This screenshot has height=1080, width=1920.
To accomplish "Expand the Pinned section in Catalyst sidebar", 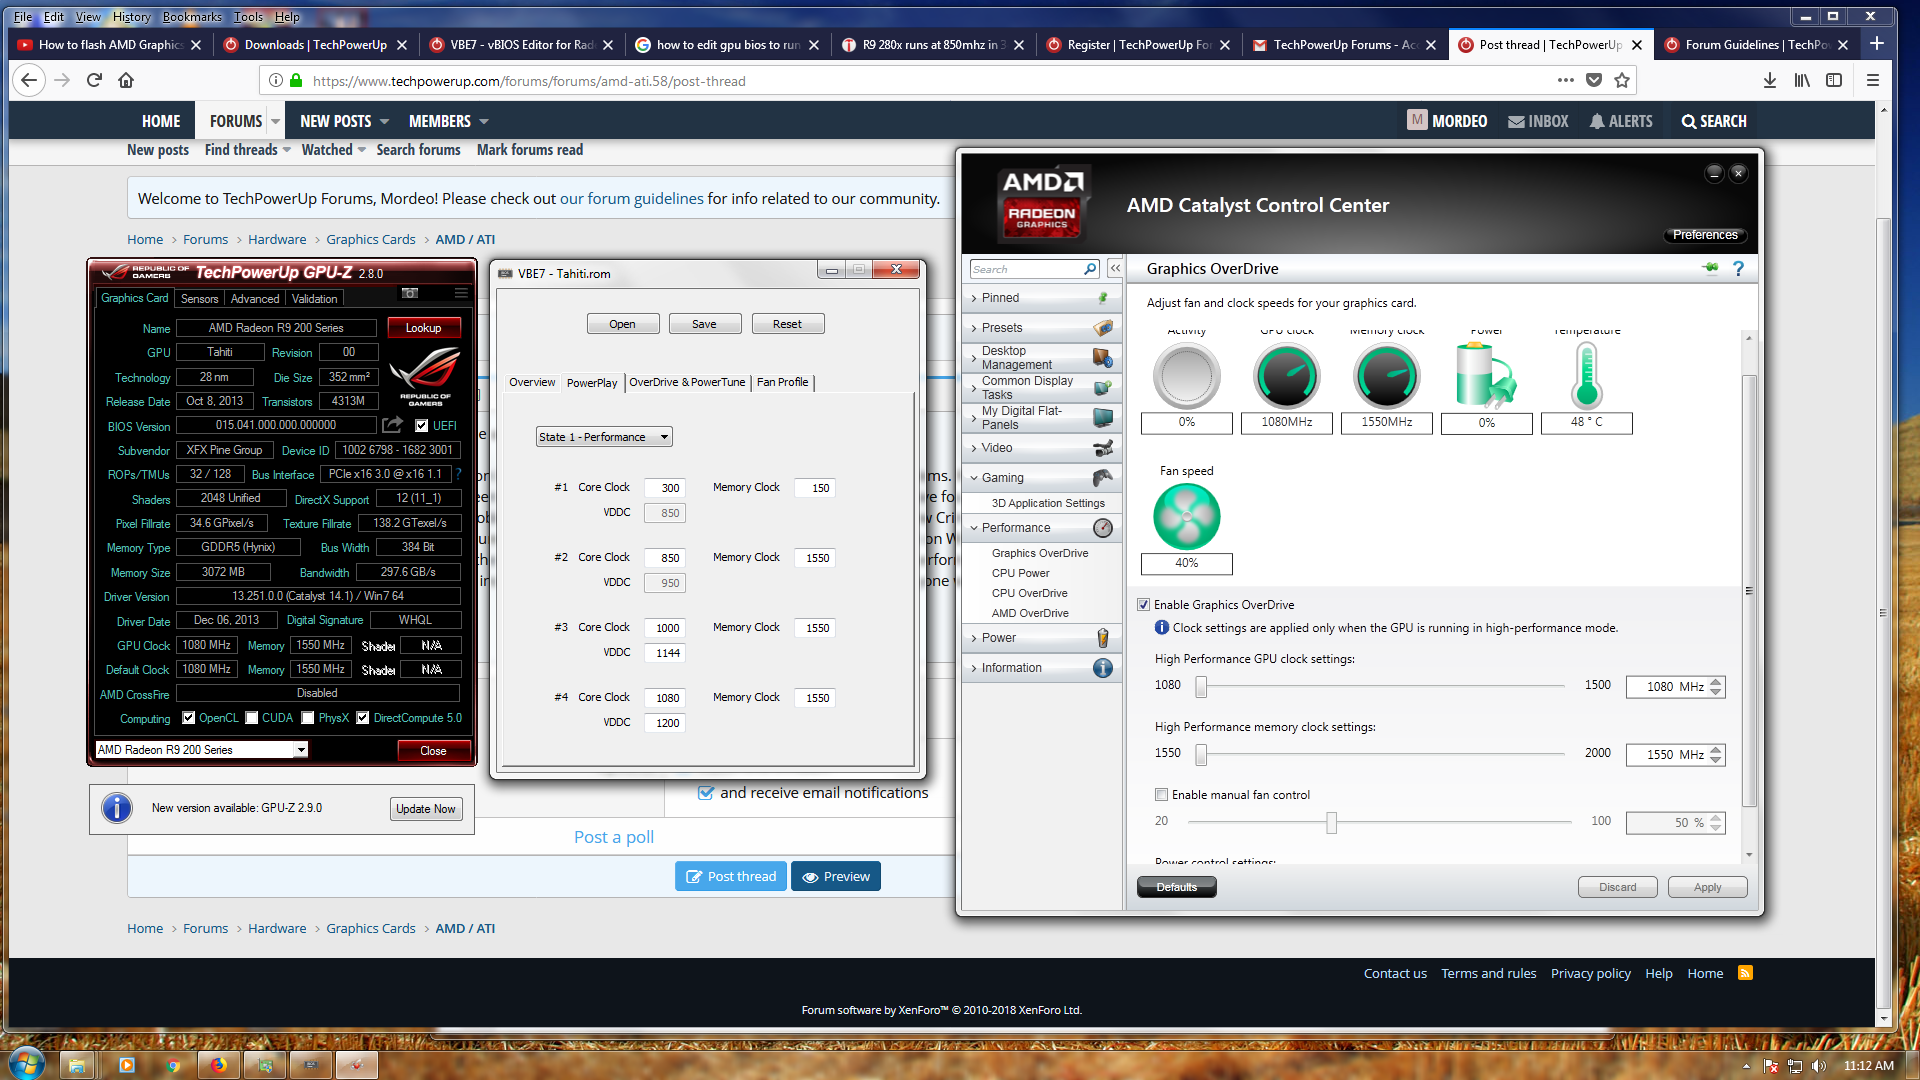I will (x=973, y=298).
